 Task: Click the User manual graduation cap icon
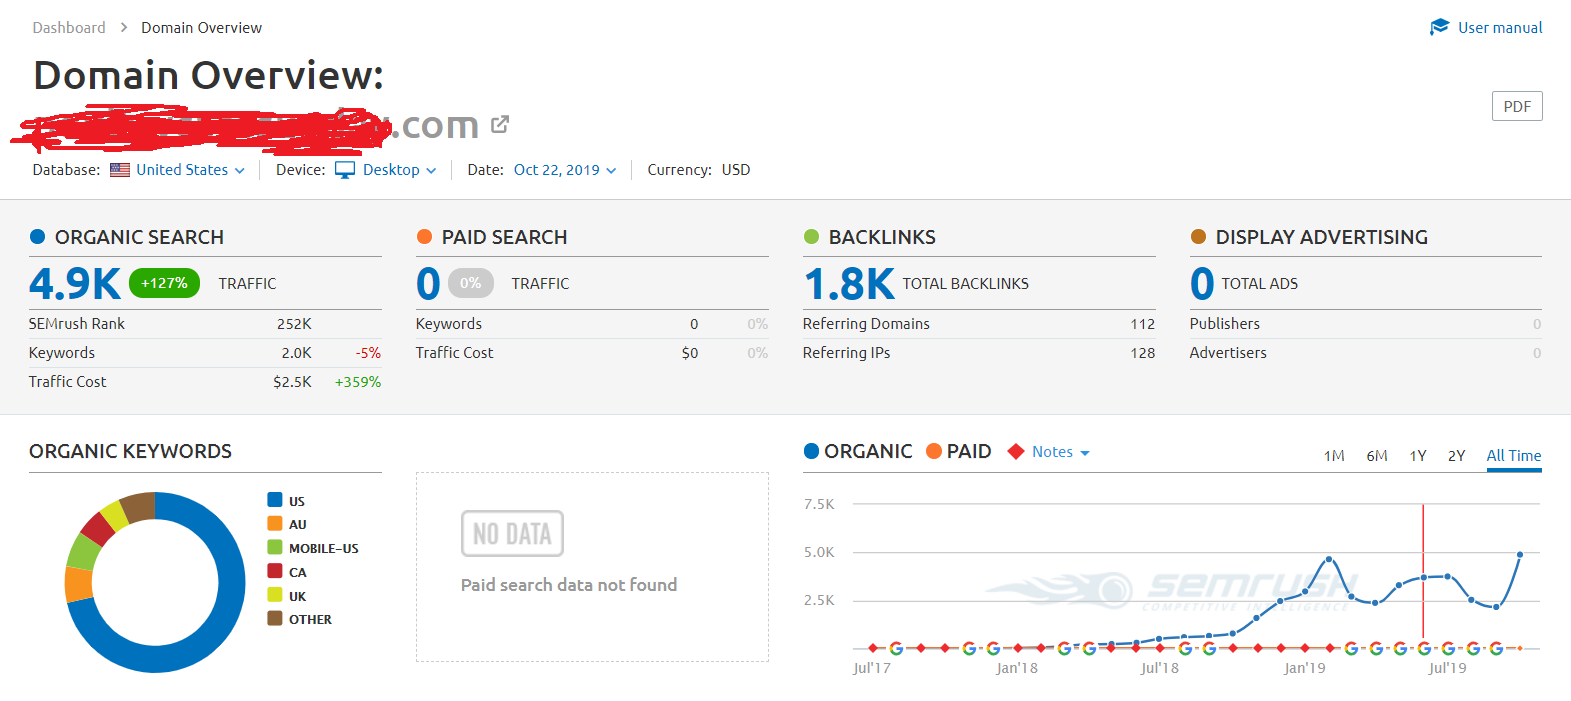(1439, 27)
